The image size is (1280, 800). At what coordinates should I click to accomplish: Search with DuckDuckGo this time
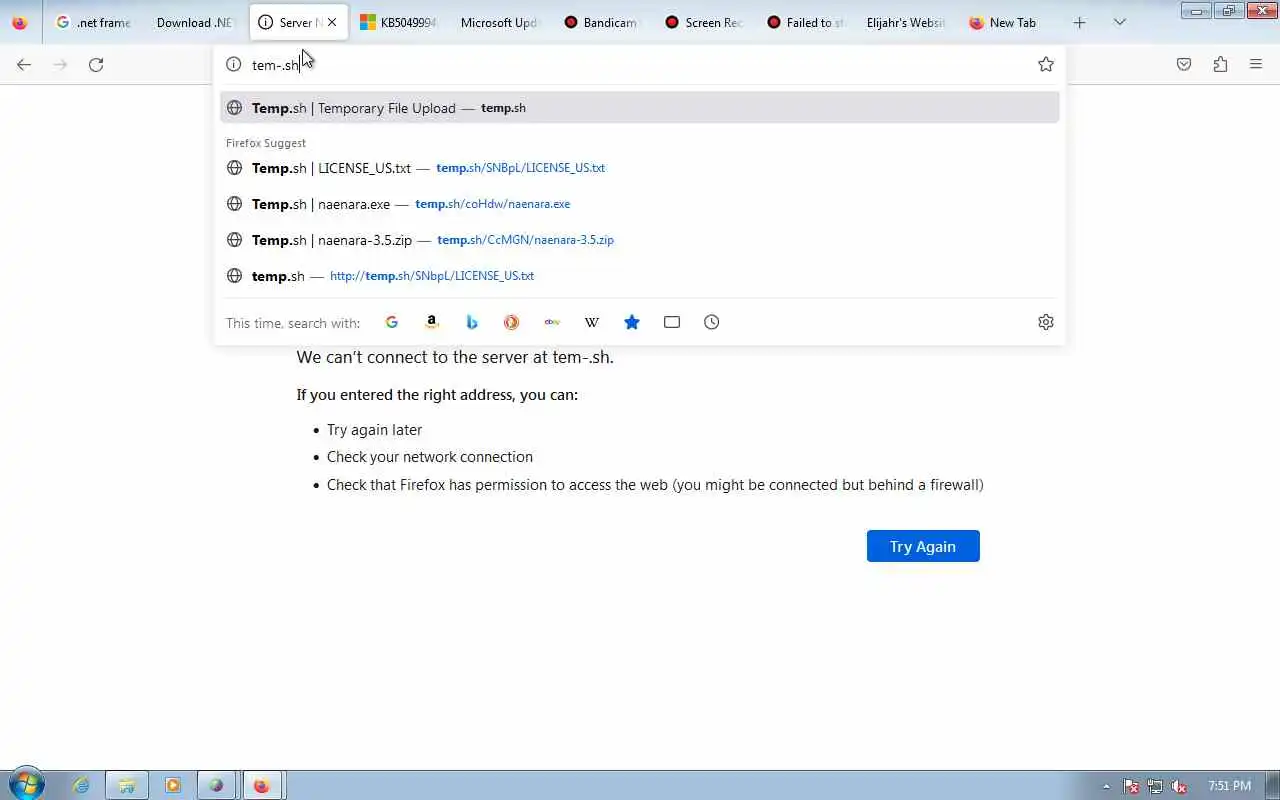coord(511,322)
